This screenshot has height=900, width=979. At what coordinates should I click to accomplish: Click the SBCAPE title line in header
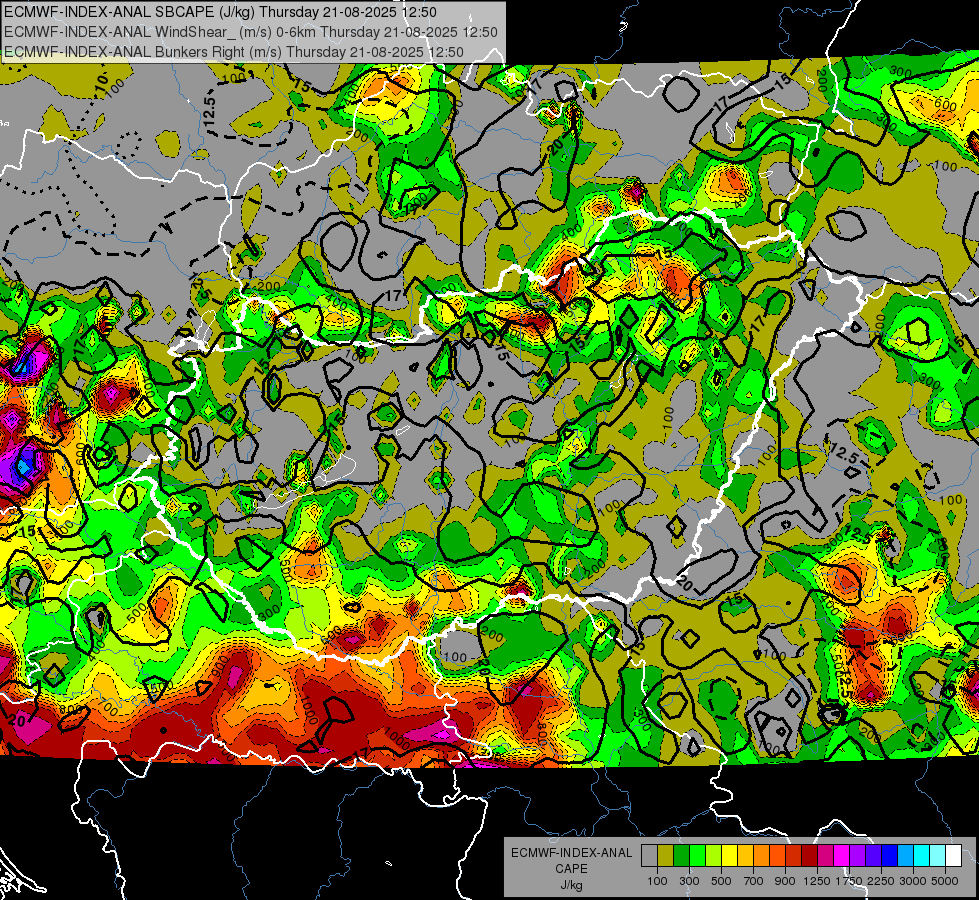click(220, 12)
